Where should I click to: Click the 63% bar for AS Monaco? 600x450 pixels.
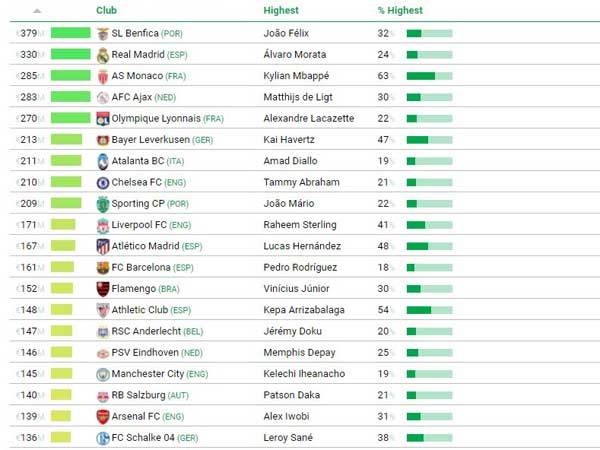[429, 76]
